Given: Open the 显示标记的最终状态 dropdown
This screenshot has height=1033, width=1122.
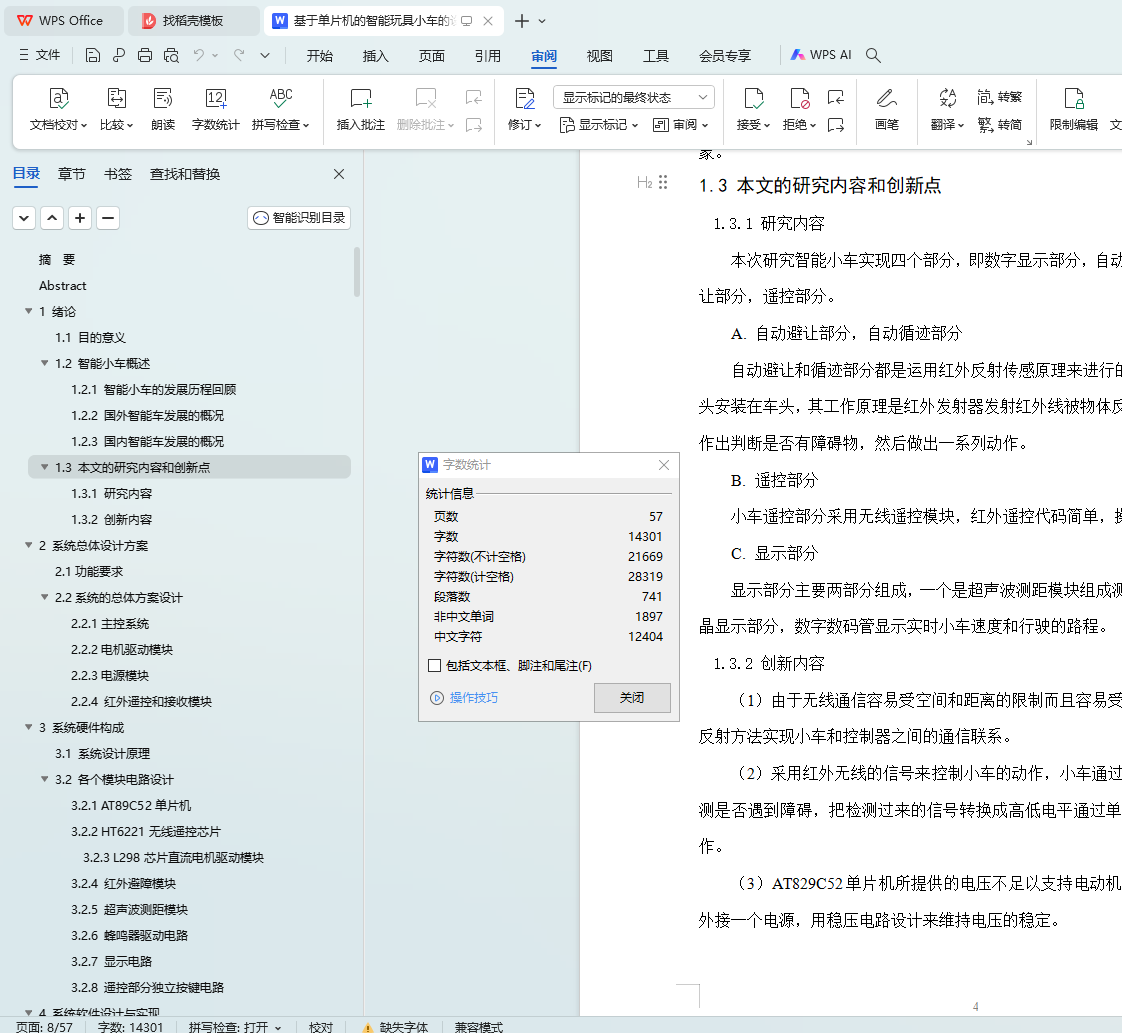Looking at the screenshot, I should (x=633, y=97).
